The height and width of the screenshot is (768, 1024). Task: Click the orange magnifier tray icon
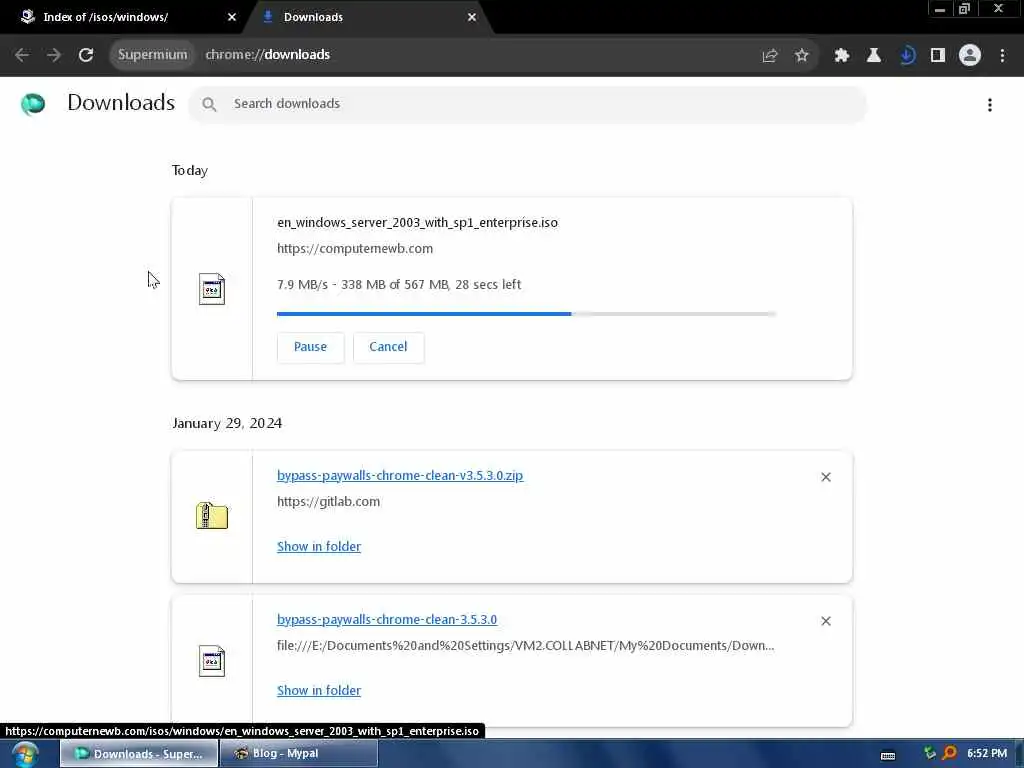tap(950, 753)
